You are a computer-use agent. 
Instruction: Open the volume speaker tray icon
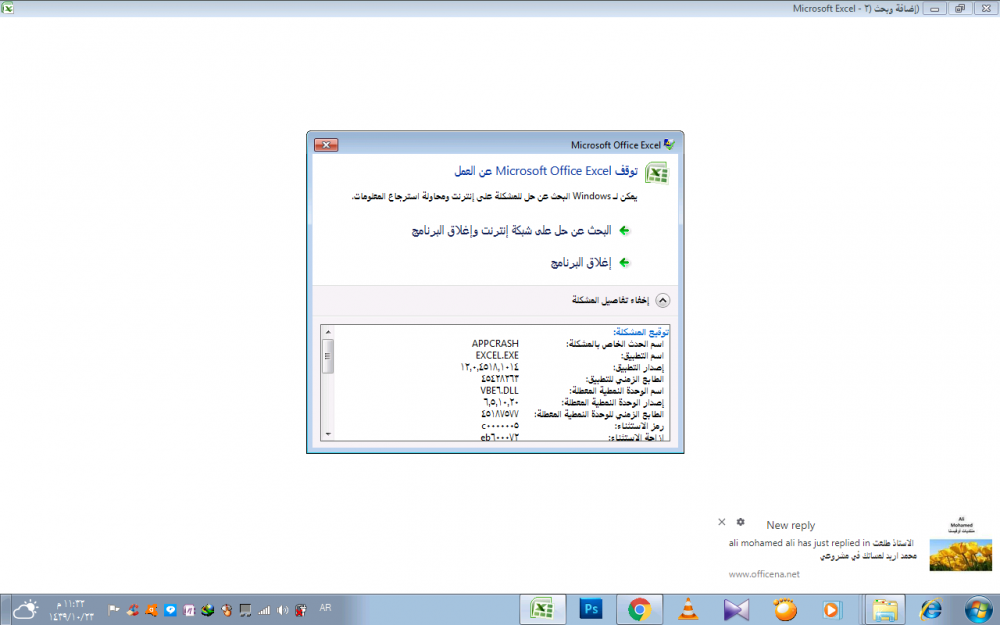click(x=283, y=610)
